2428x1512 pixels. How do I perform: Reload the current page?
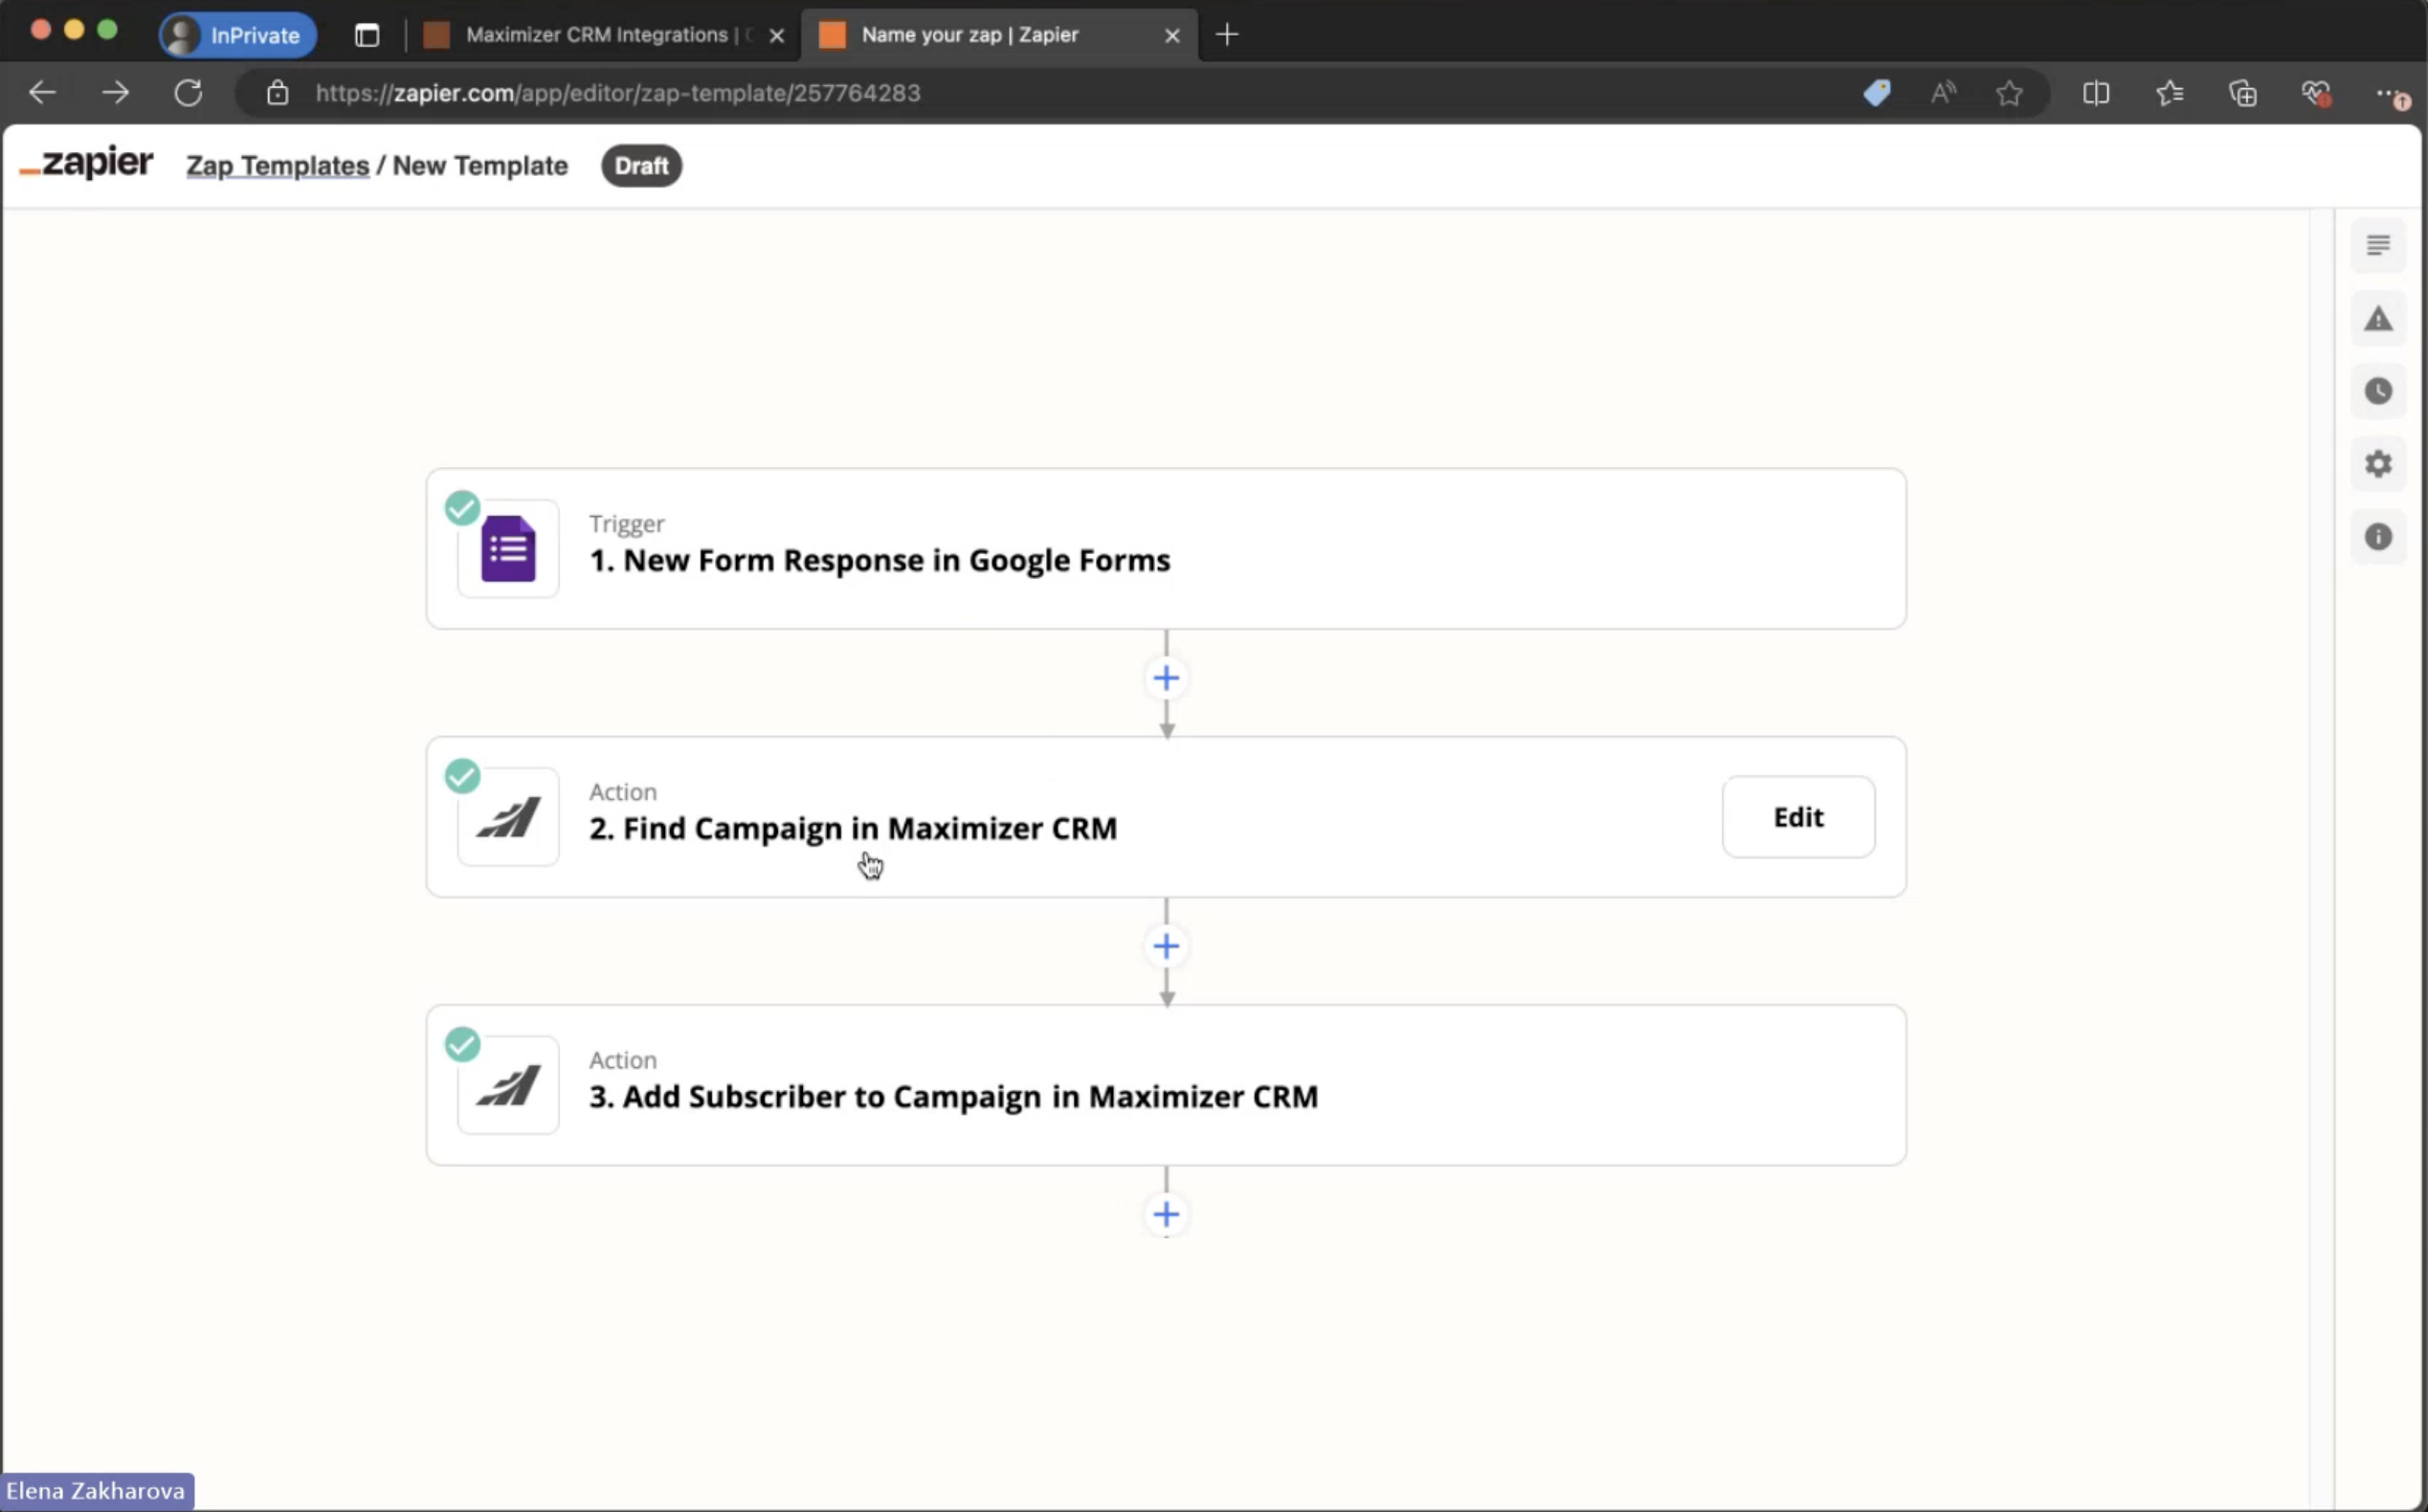pyautogui.click(x=188, y=93)
